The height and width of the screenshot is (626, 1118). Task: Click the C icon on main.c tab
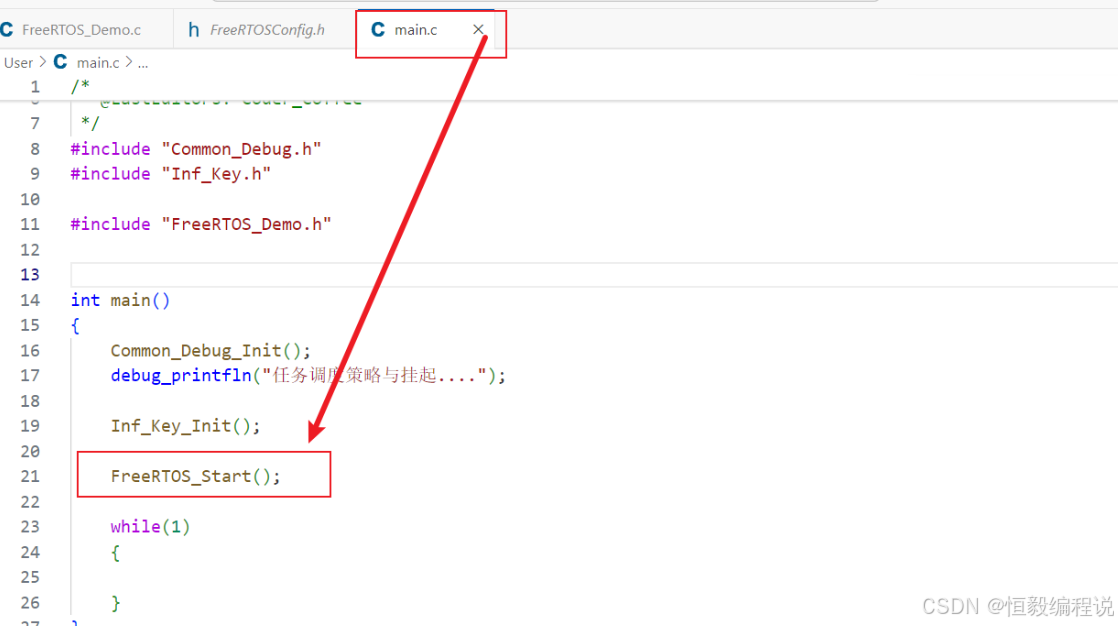coord(378,29)
